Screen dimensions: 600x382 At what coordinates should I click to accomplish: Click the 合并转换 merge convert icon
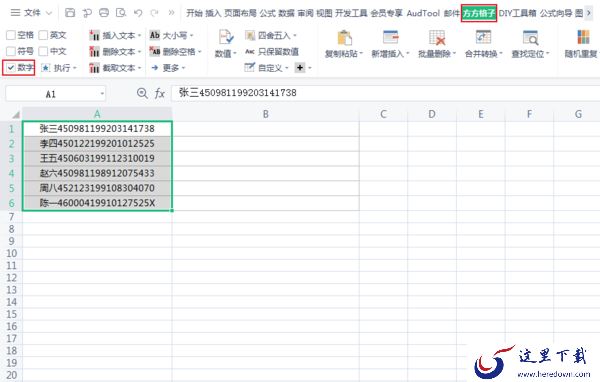point(483,38)
